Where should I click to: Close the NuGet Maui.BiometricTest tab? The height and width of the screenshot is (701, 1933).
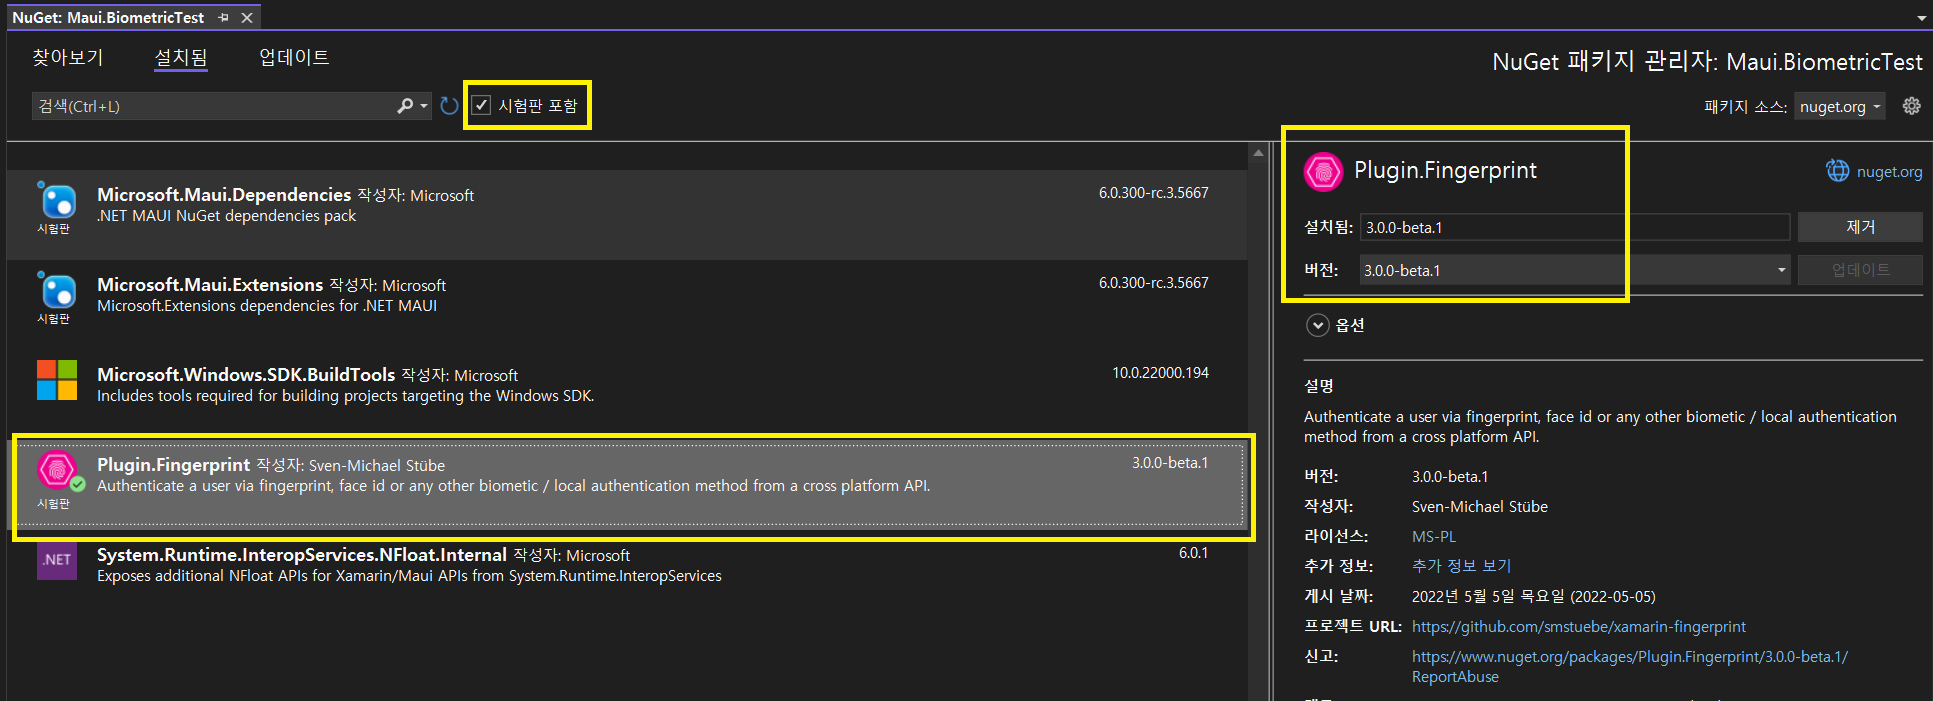[247, 17]
